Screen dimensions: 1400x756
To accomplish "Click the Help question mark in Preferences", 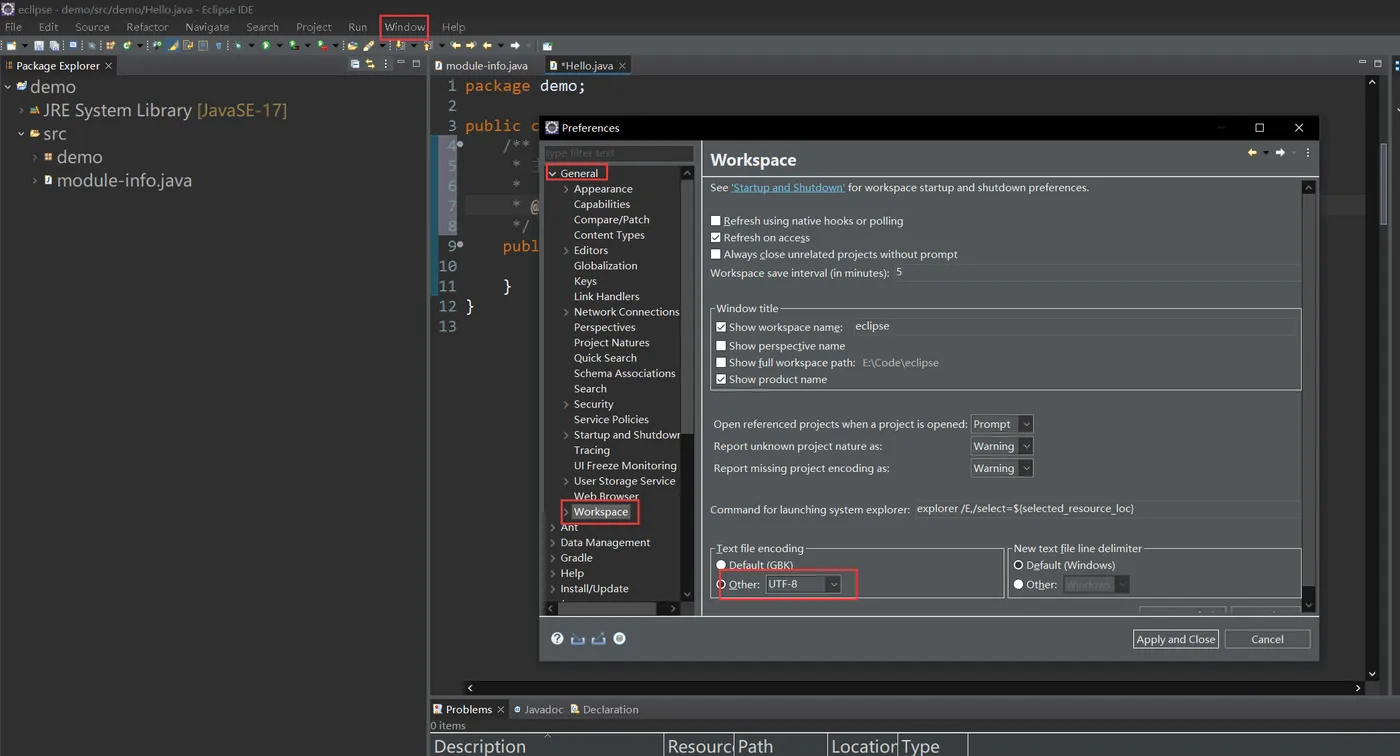I will click(x=557, y=638).
